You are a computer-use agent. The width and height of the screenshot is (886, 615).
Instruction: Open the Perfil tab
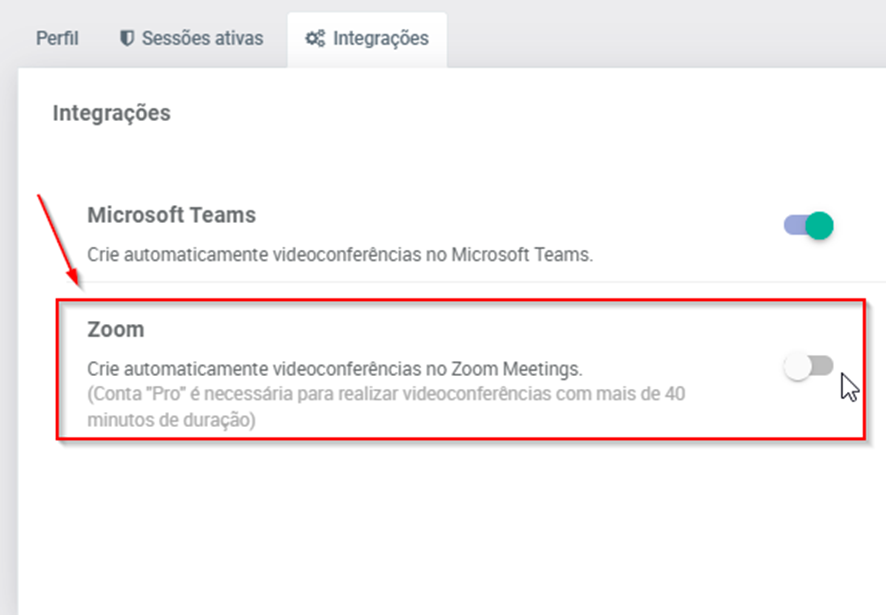coord(57,39)
